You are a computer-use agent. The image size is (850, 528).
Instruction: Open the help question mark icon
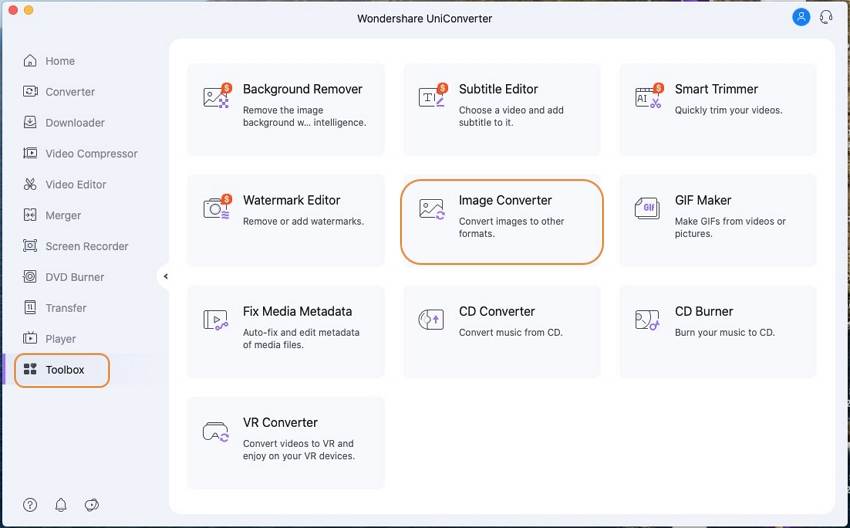click(x=30, y=505)
